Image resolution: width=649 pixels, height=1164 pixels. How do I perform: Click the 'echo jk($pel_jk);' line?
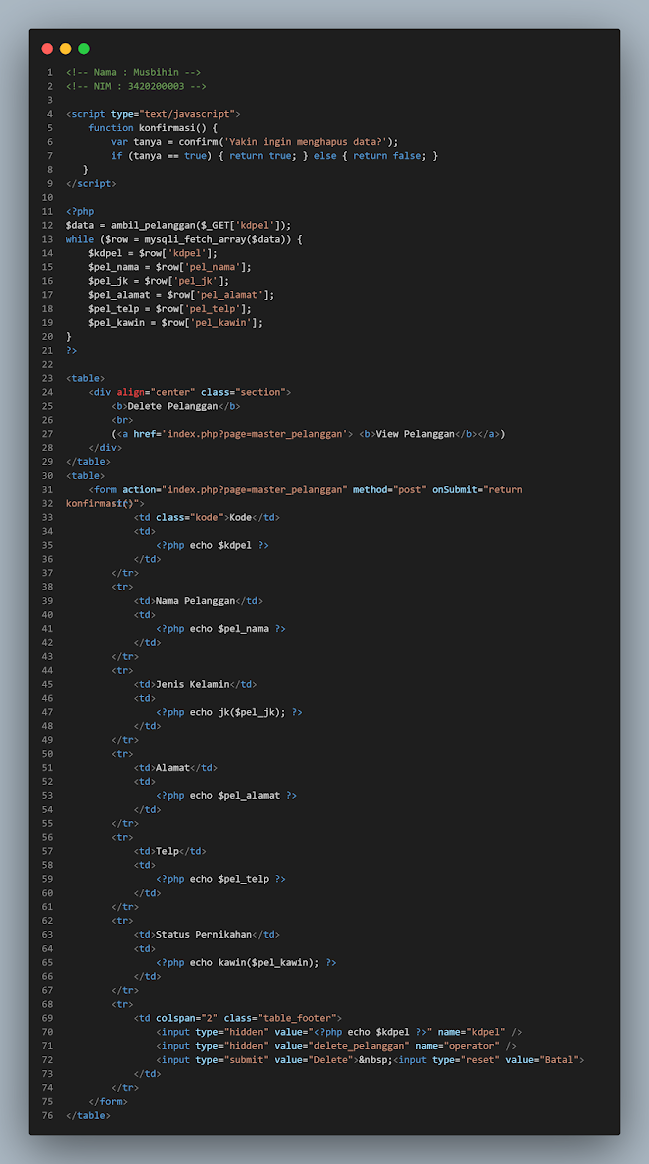coord(229,713)
